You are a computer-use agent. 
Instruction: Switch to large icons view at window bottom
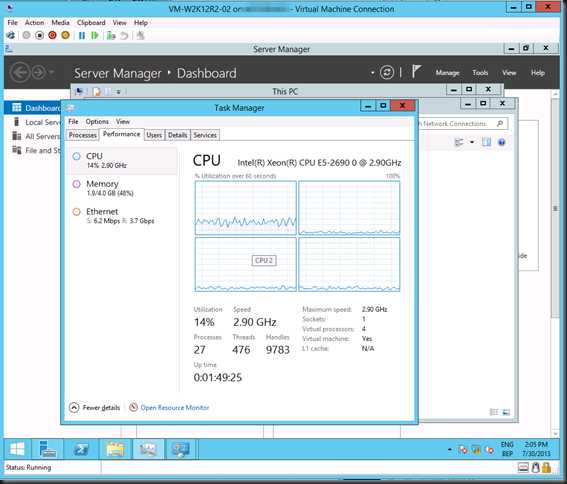tap(506, 412)
